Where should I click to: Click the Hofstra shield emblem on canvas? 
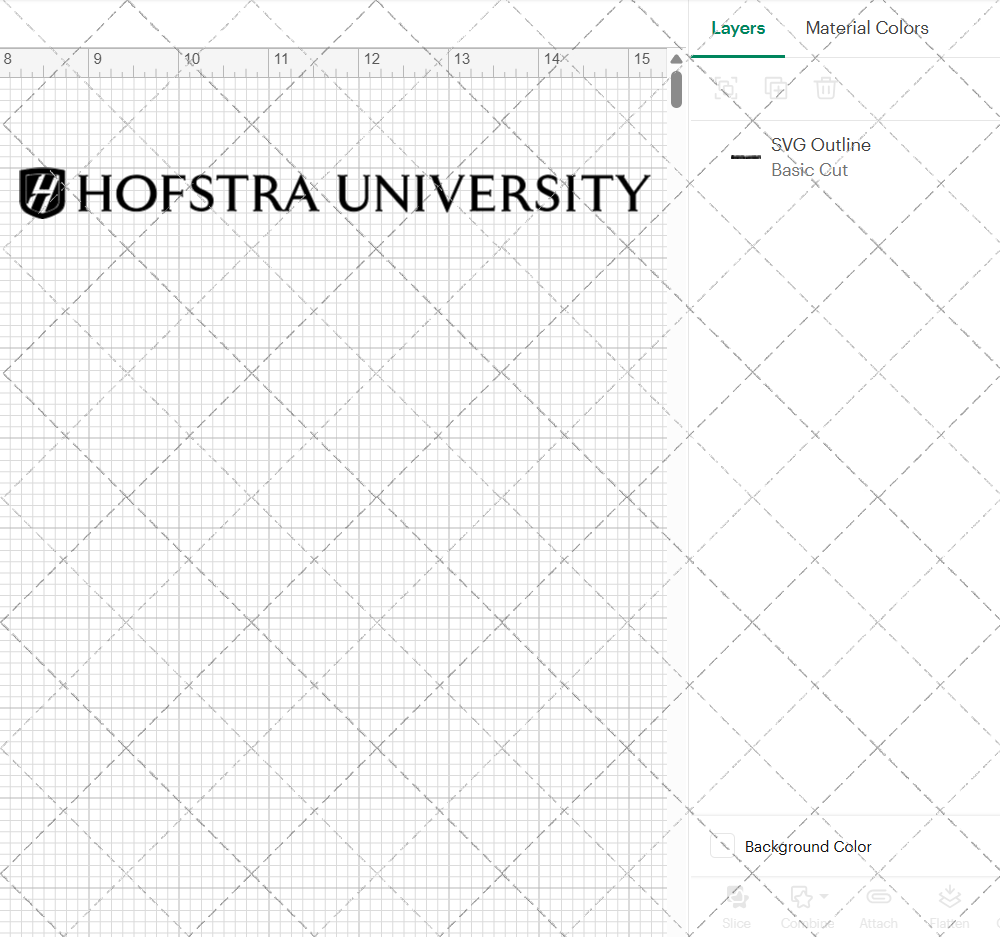click(42, 193)
